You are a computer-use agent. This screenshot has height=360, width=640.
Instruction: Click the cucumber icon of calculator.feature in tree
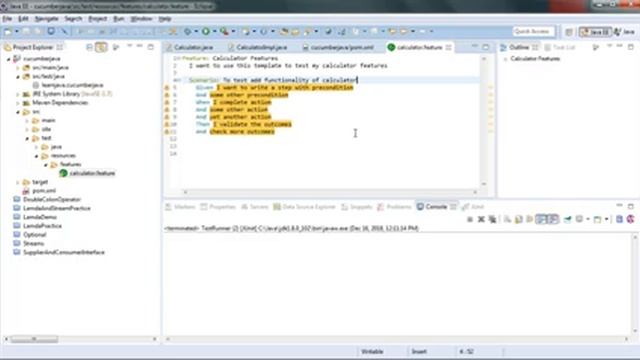[x=63, y=173]
